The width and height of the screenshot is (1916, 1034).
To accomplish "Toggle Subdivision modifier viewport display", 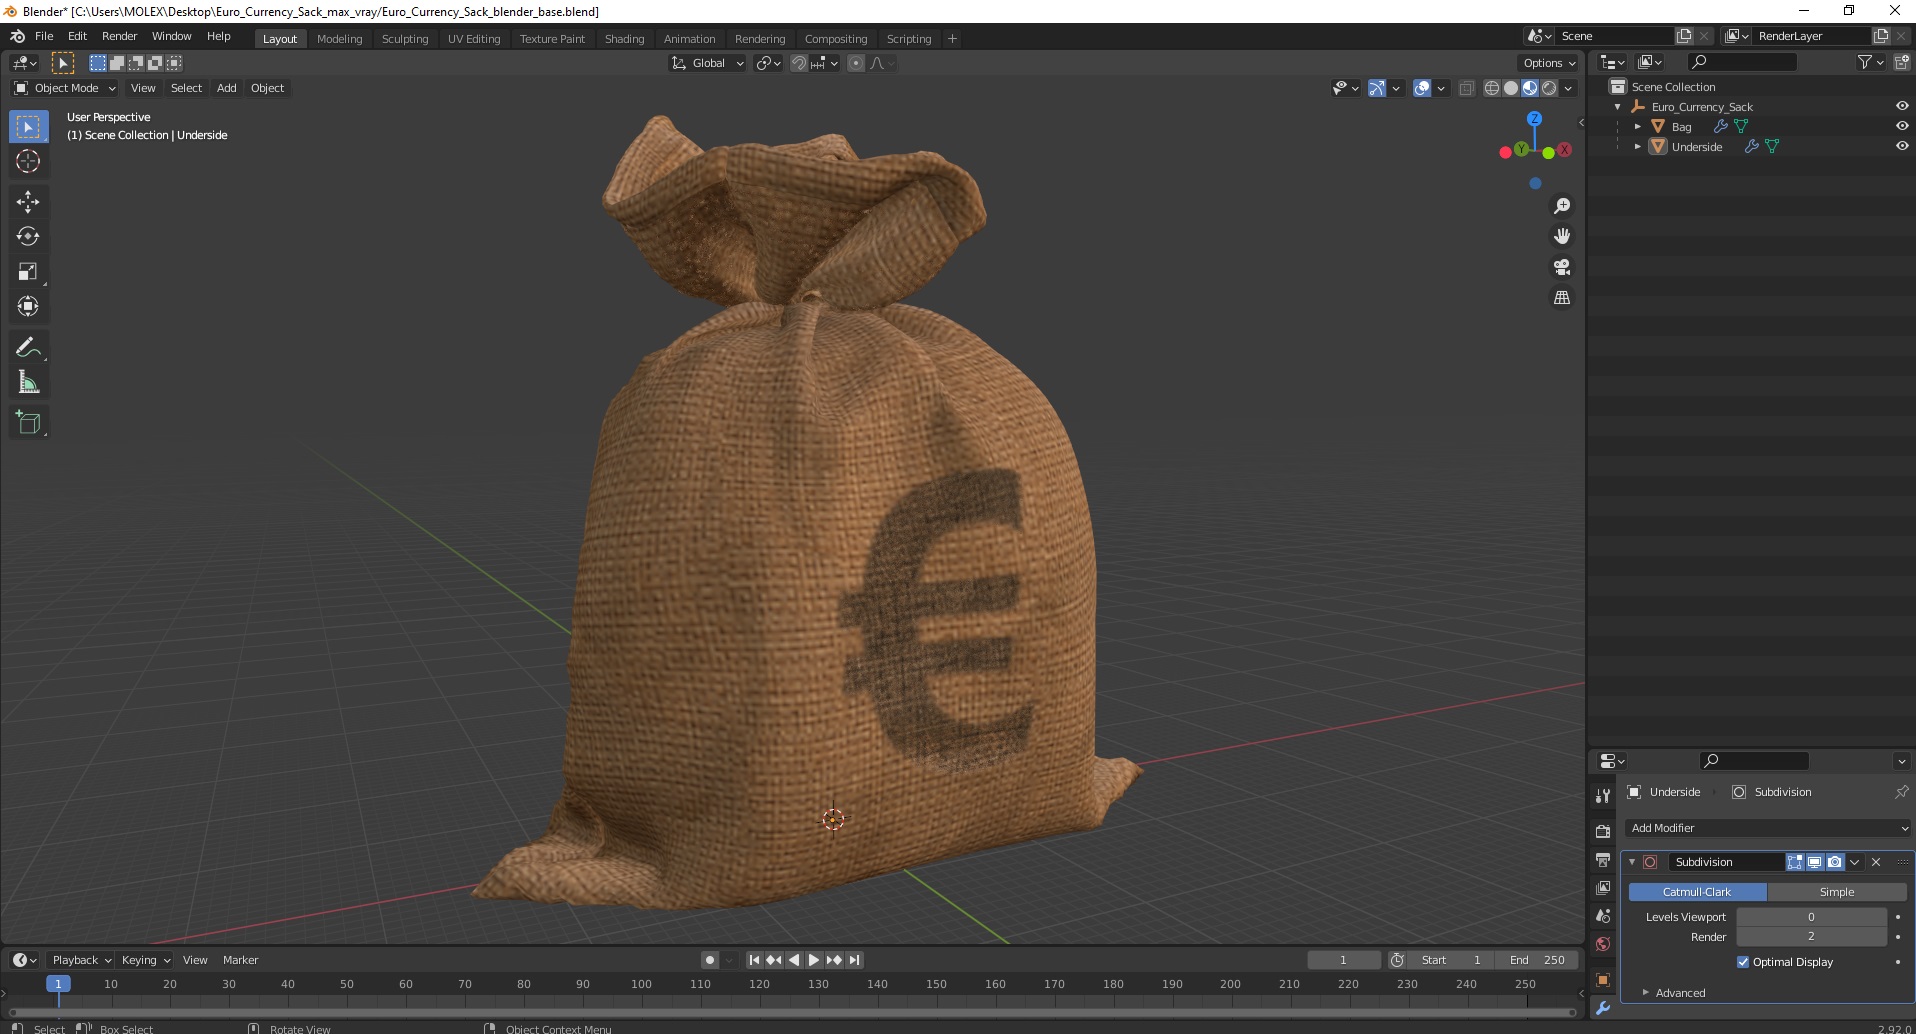I will [x=1815, y=862].
